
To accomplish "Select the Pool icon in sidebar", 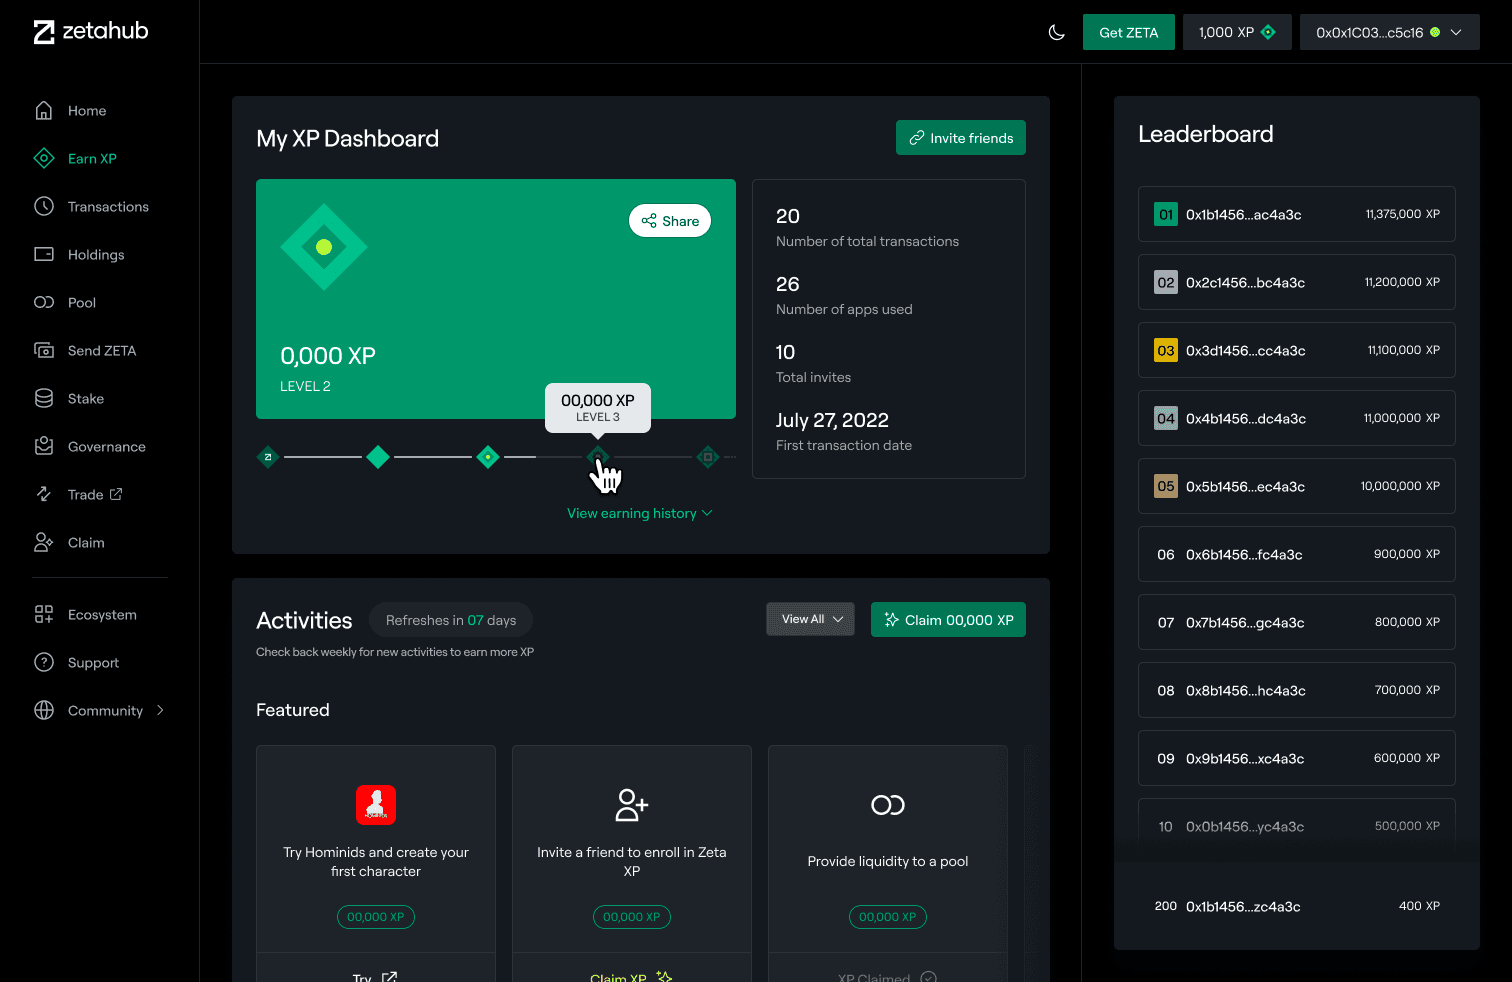I will 44,303.
